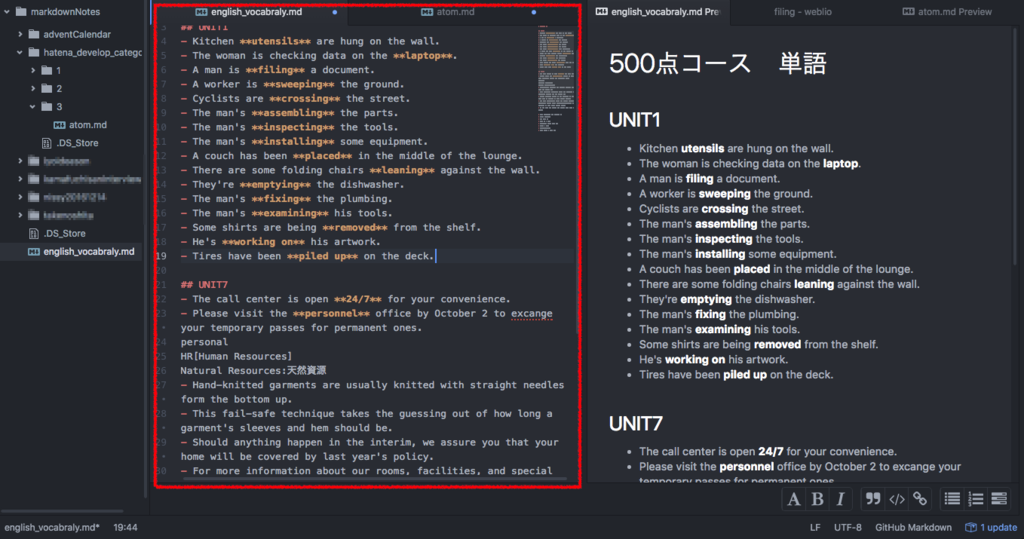Click file name 'english_vocabraly.md*' in status bar

pyautogui.click(x=52, y=527)
